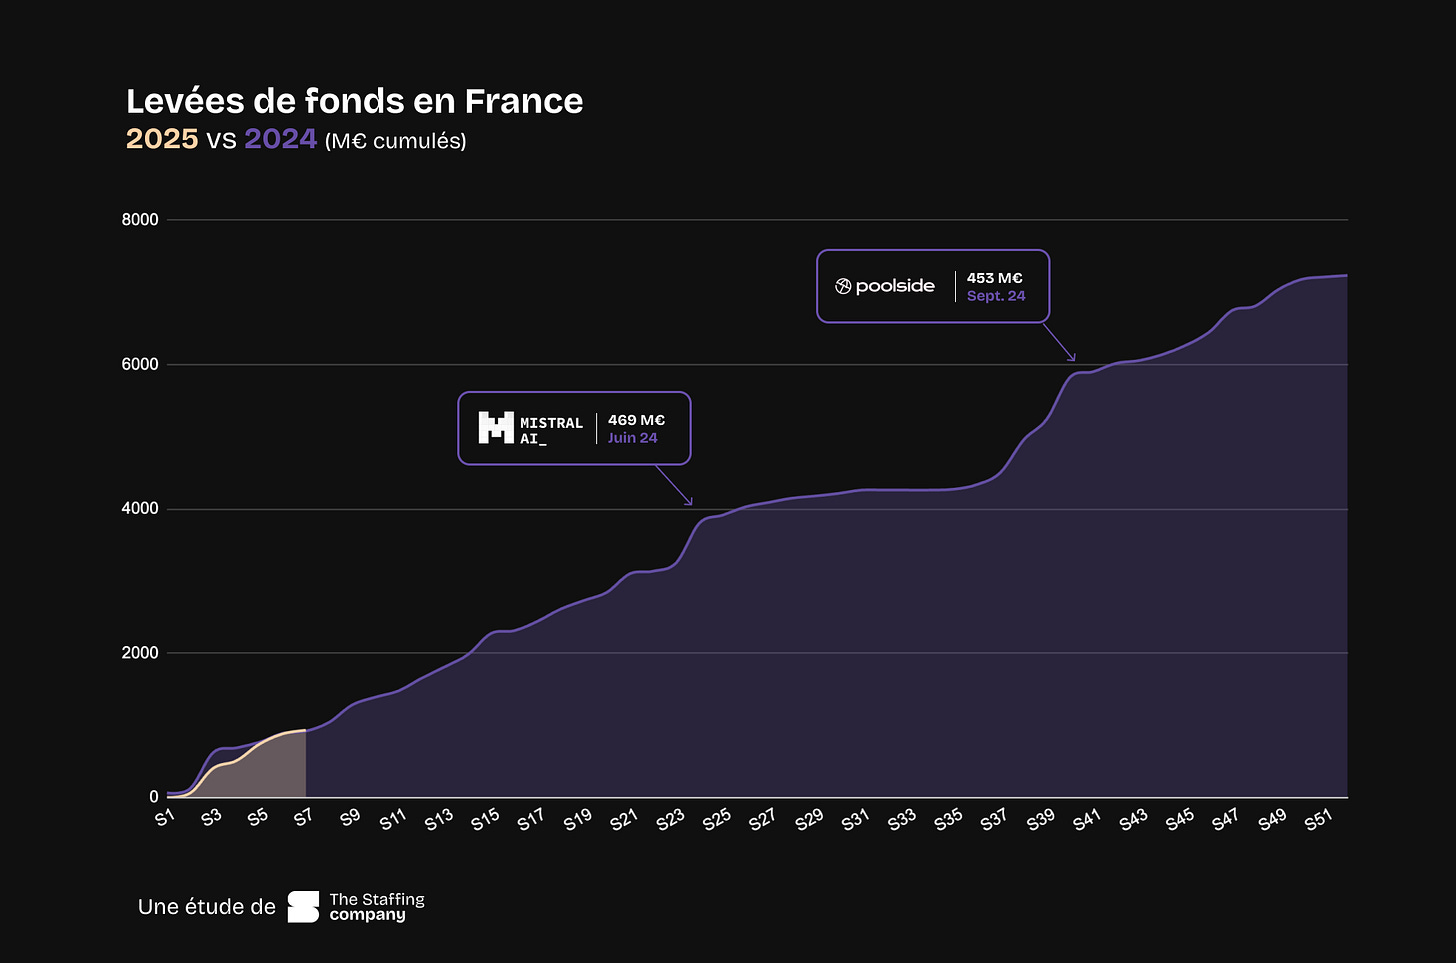Click the x-axis label S13
Screen dimensions: 1456x963
click(439, 819)
